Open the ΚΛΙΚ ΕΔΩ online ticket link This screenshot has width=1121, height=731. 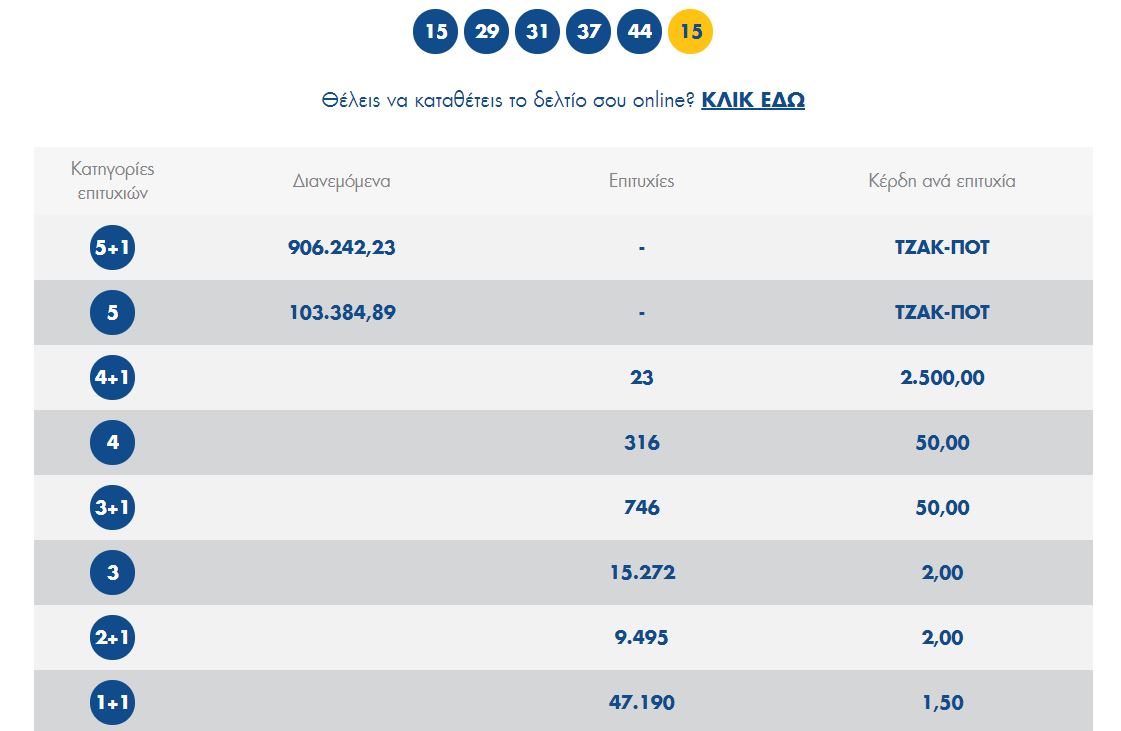[x=753, y=100]
